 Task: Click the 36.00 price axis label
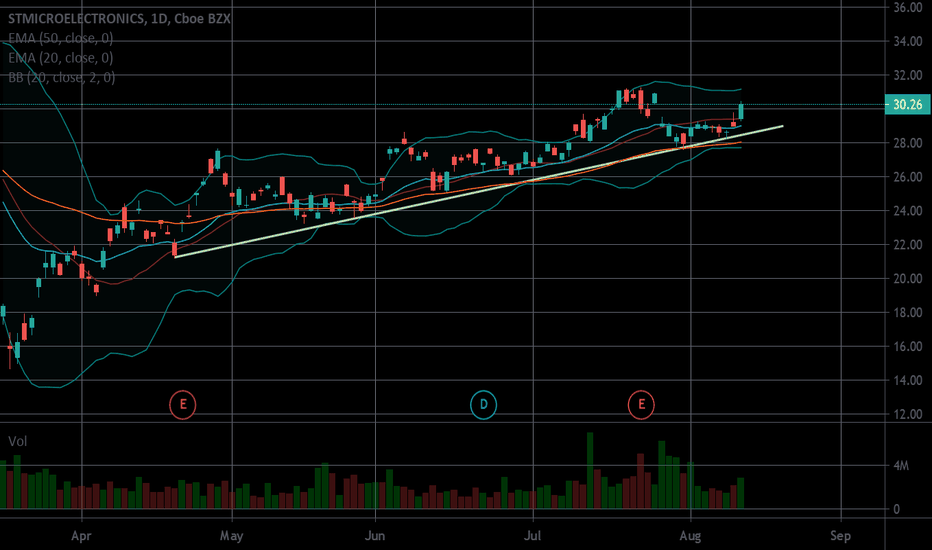[x=908, y=7]
